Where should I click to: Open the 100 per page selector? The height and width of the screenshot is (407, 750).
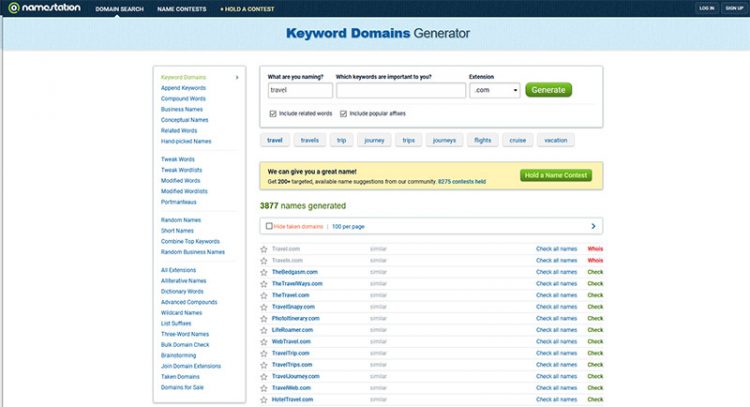pos(350,226)
